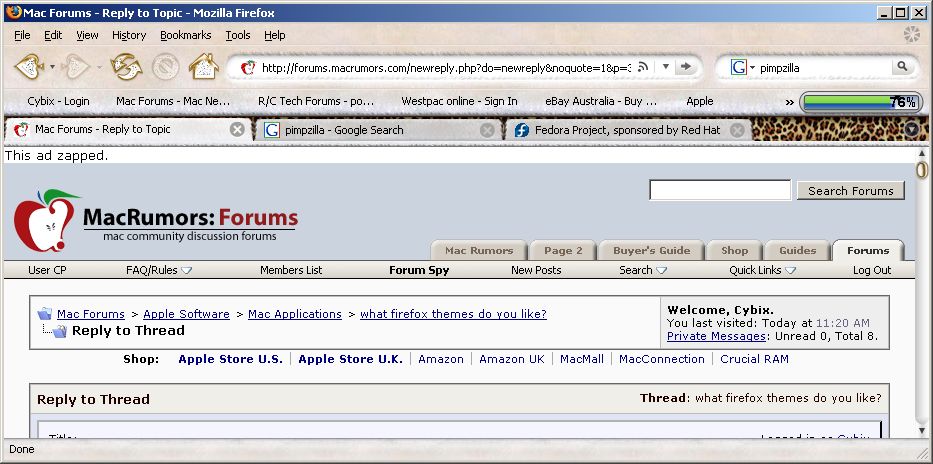Open Private Messages link
Viewport: 933px width, 464px height.
716,336
